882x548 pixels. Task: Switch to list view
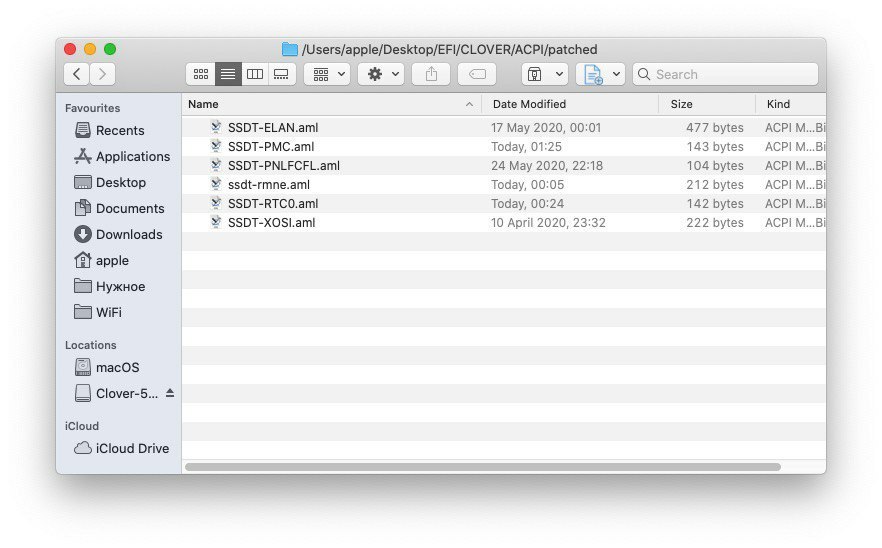point(228,74)
